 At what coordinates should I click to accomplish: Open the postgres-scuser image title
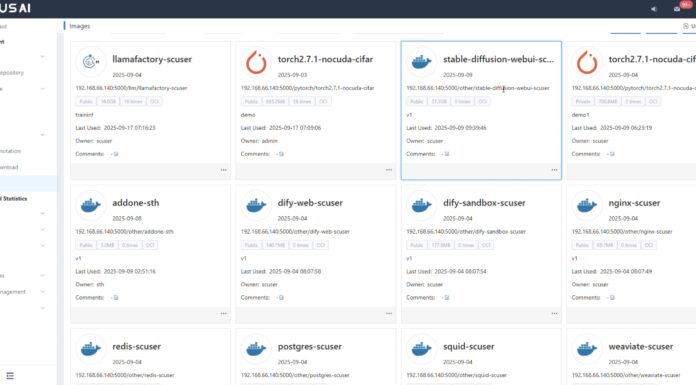(309, 346)
